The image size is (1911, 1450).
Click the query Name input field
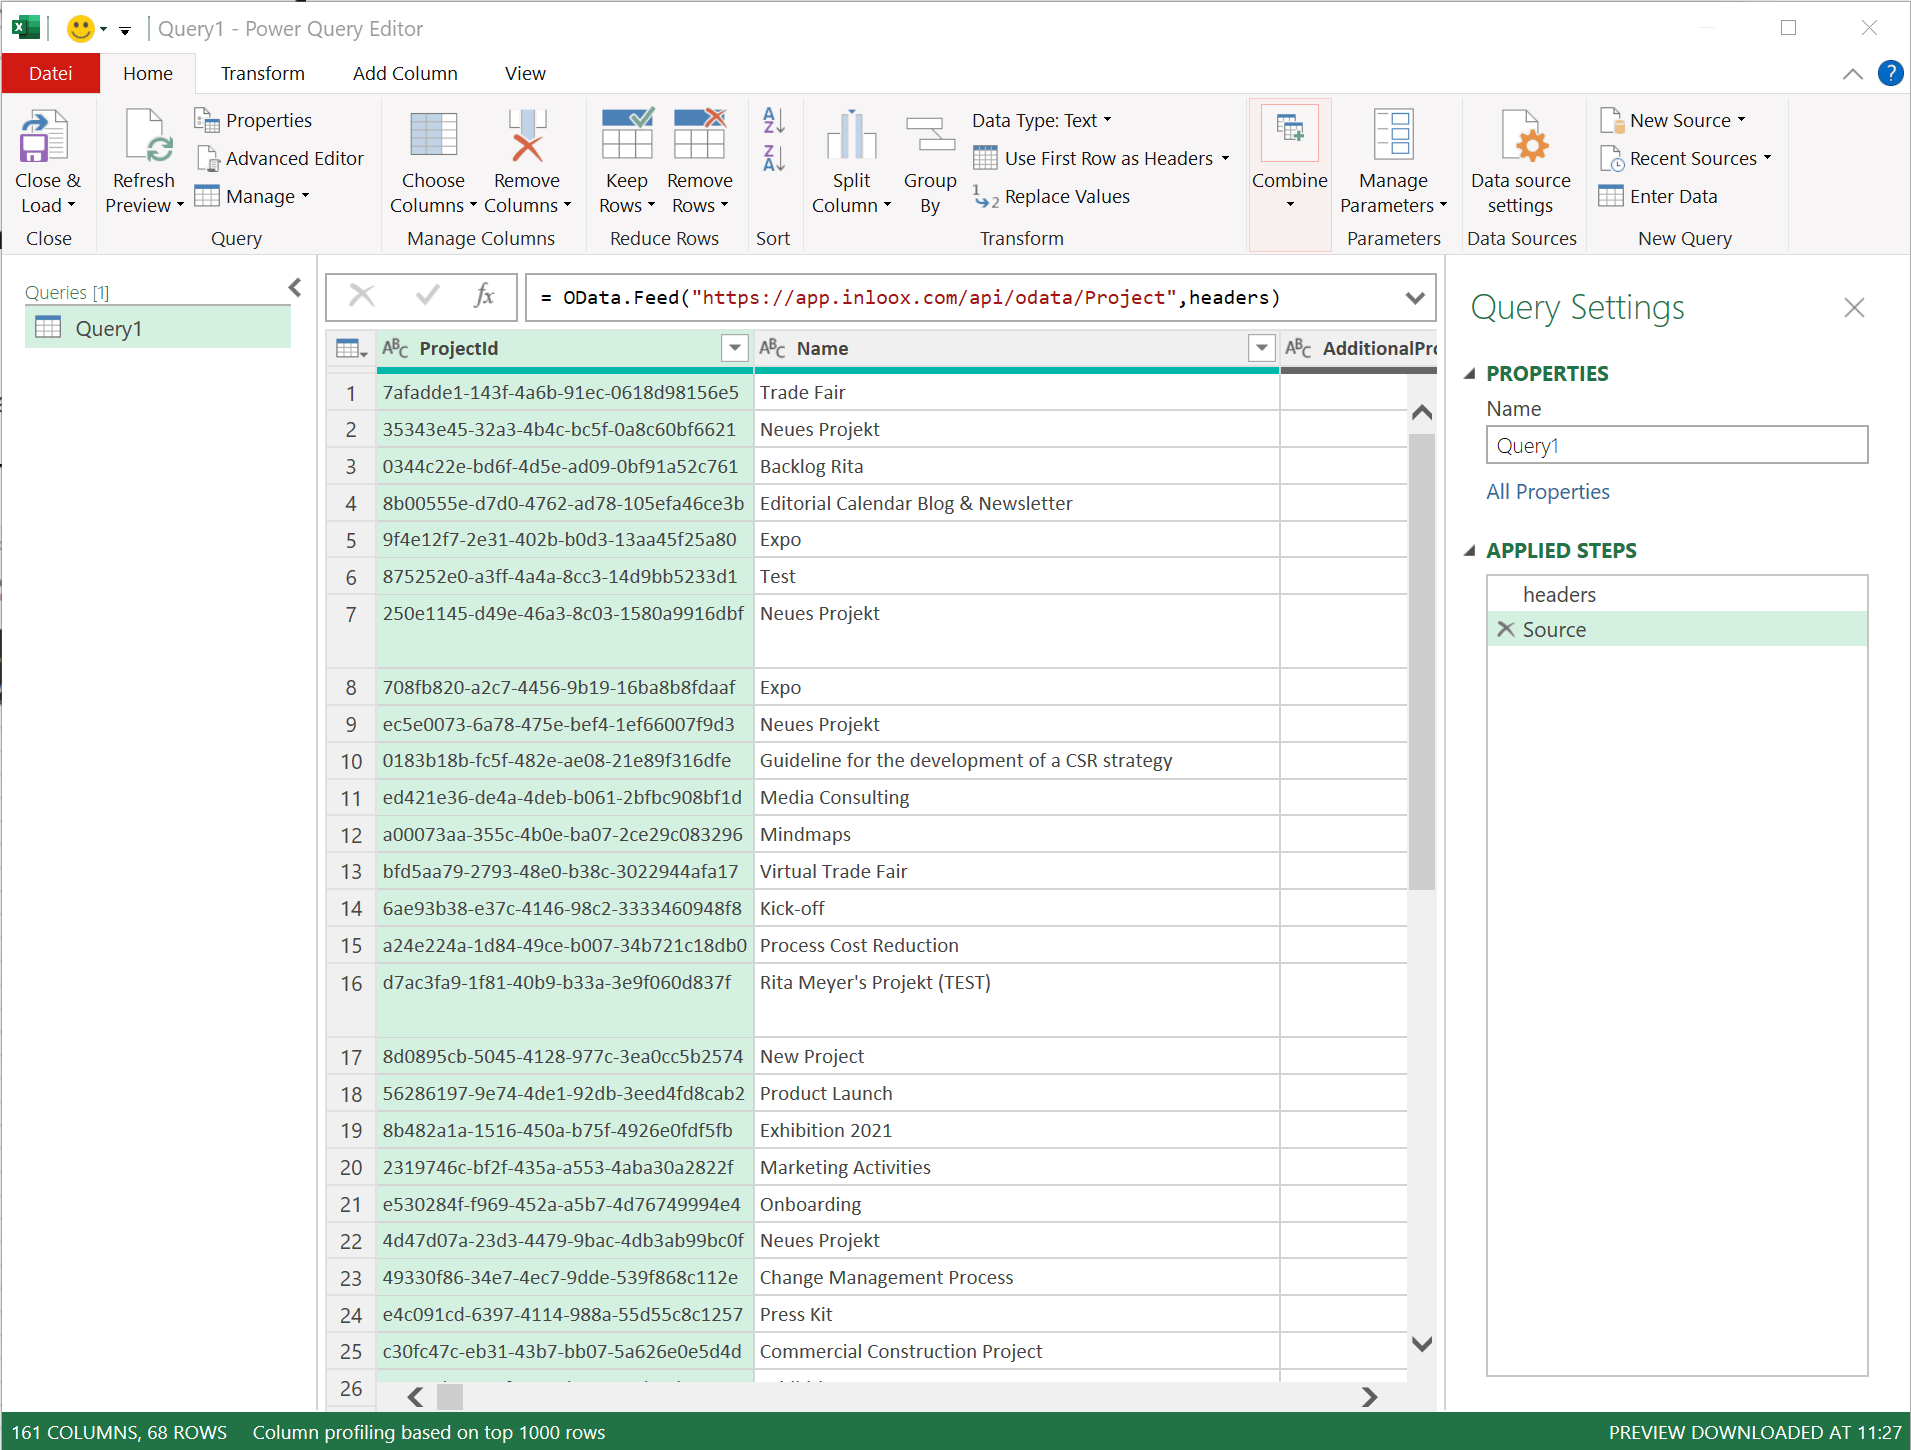point(1677,445)
